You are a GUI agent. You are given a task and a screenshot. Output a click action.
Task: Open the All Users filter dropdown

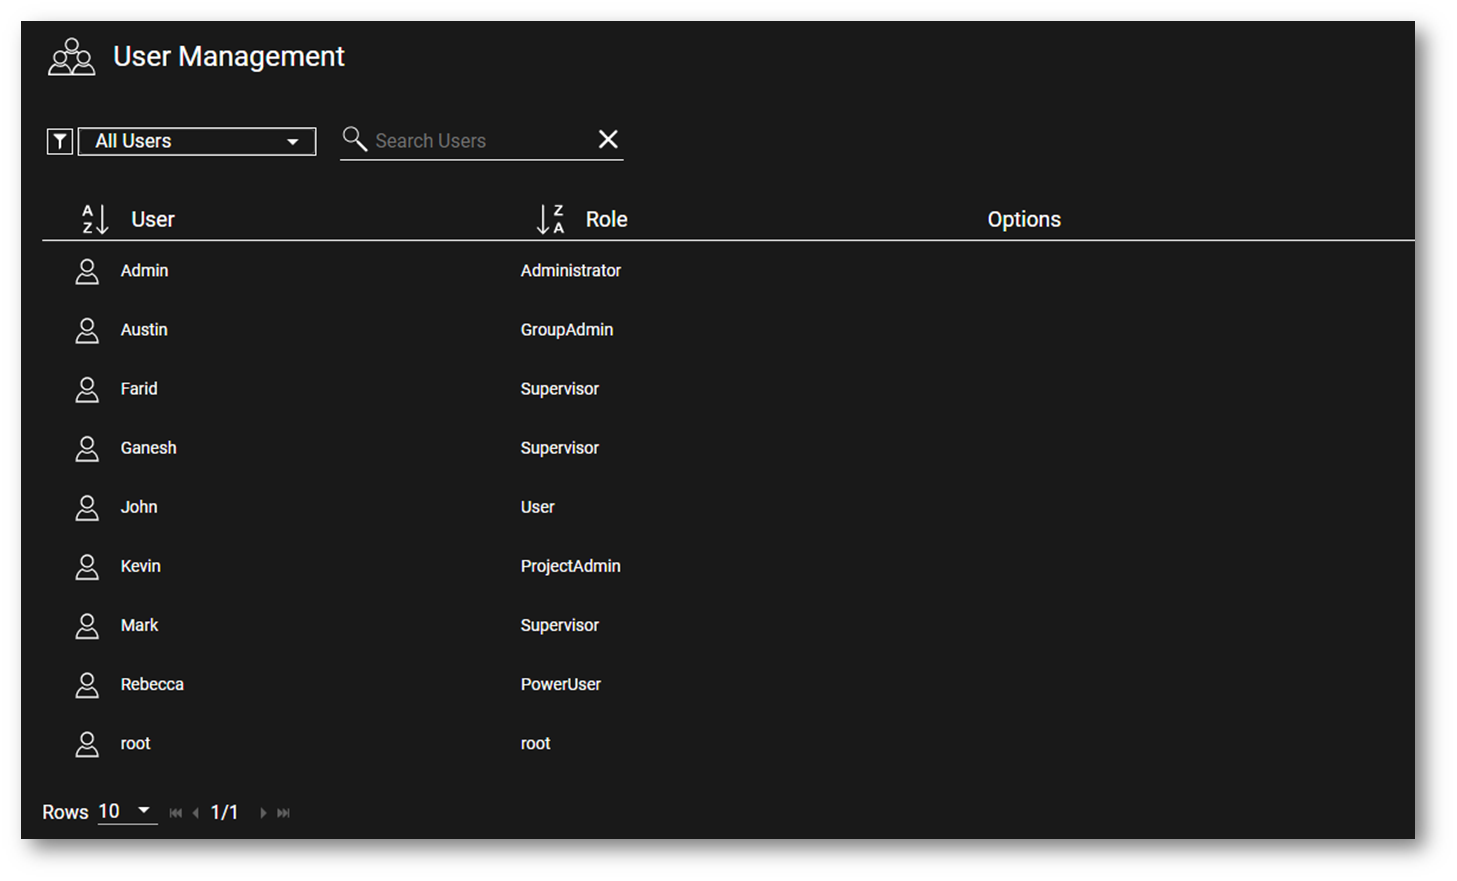click(197, 141)
